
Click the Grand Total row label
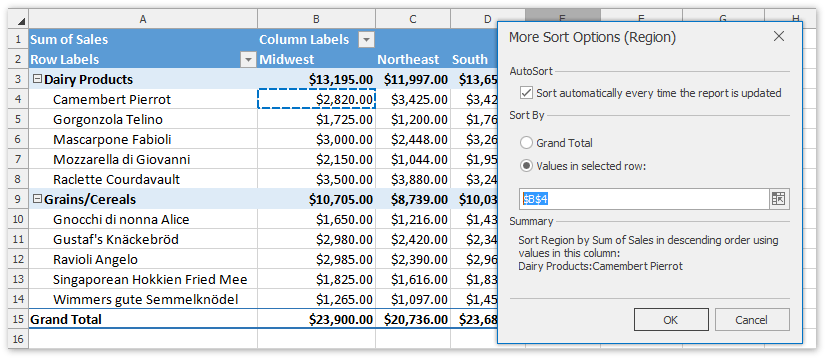pyautogui.click(x=143, y=319)
